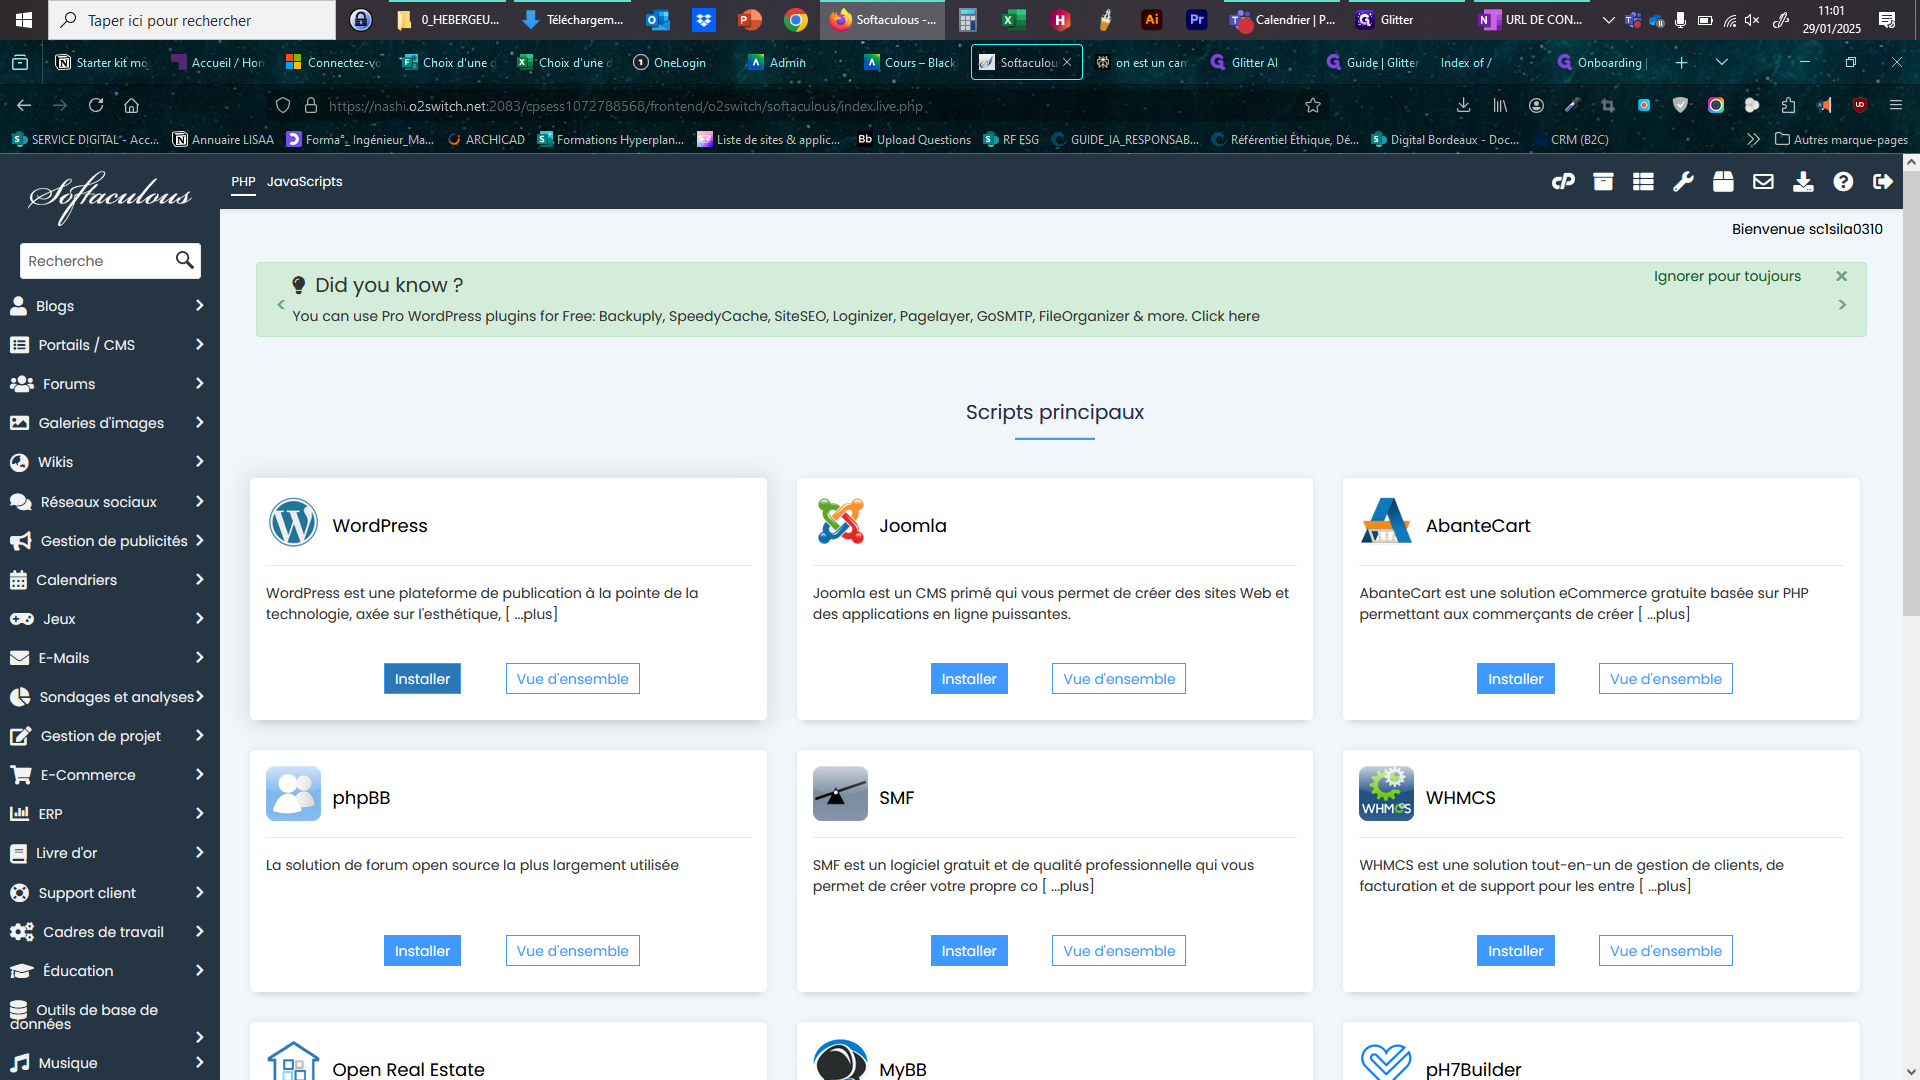The height and width of the screenshot is (1080, 1920).
Task: Expand the E-Commerce category
Action: [x=110, y=775]
